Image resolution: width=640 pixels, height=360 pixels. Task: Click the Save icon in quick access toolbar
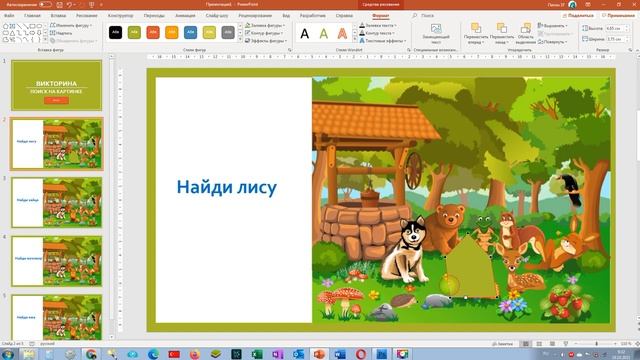(x=60, y=4)
